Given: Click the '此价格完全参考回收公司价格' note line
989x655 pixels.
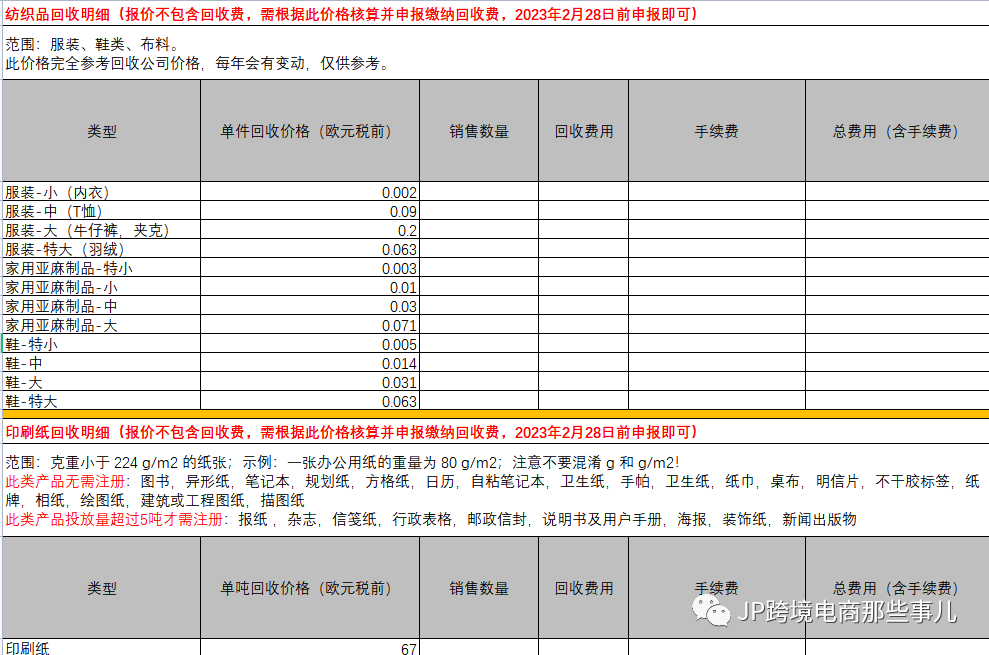Looking at the screenshot, I should click(198, 63).
